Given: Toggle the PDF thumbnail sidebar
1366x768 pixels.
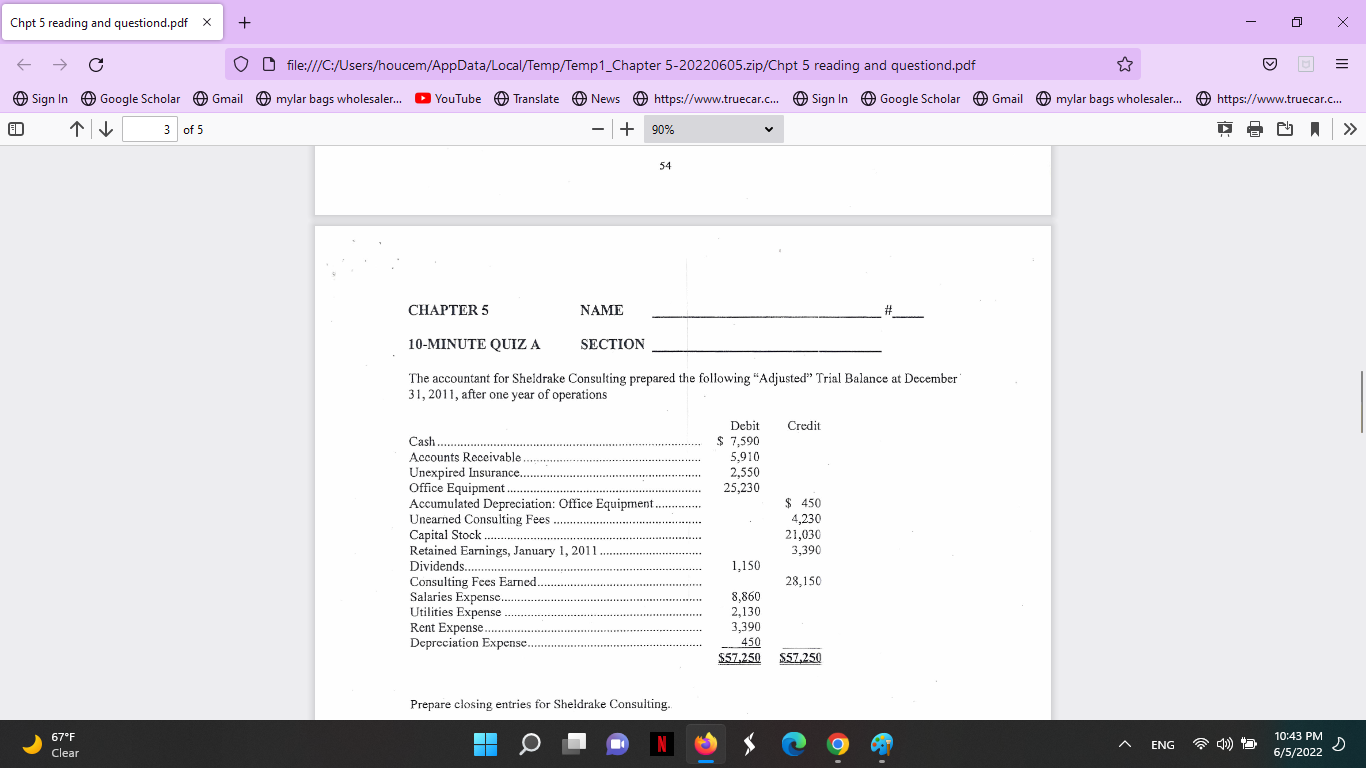Looking at the screenshot, I should click(x=14, y=128).
